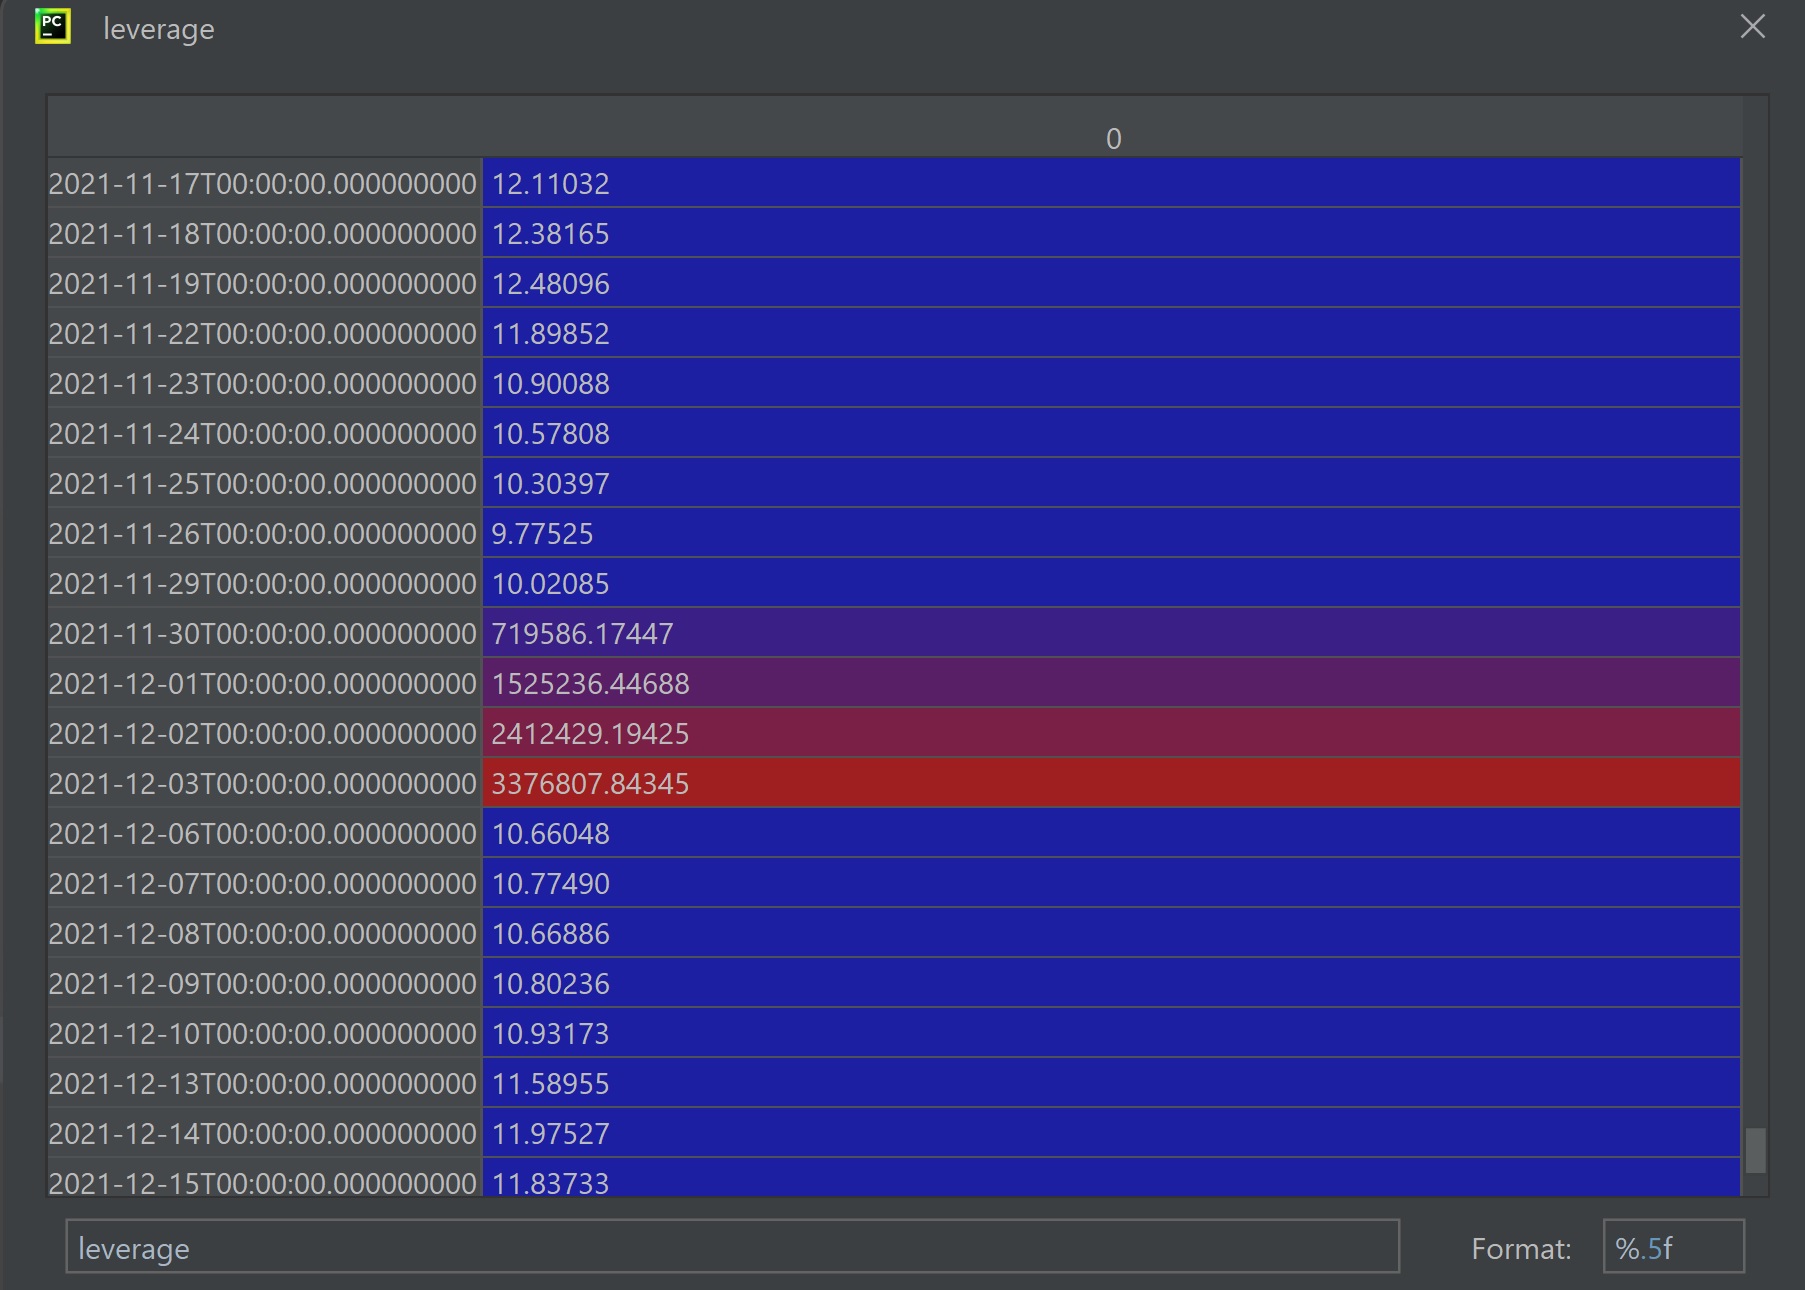Click row index 2021-12-09T00:00:00.000000000

click(x=264, y=983)
